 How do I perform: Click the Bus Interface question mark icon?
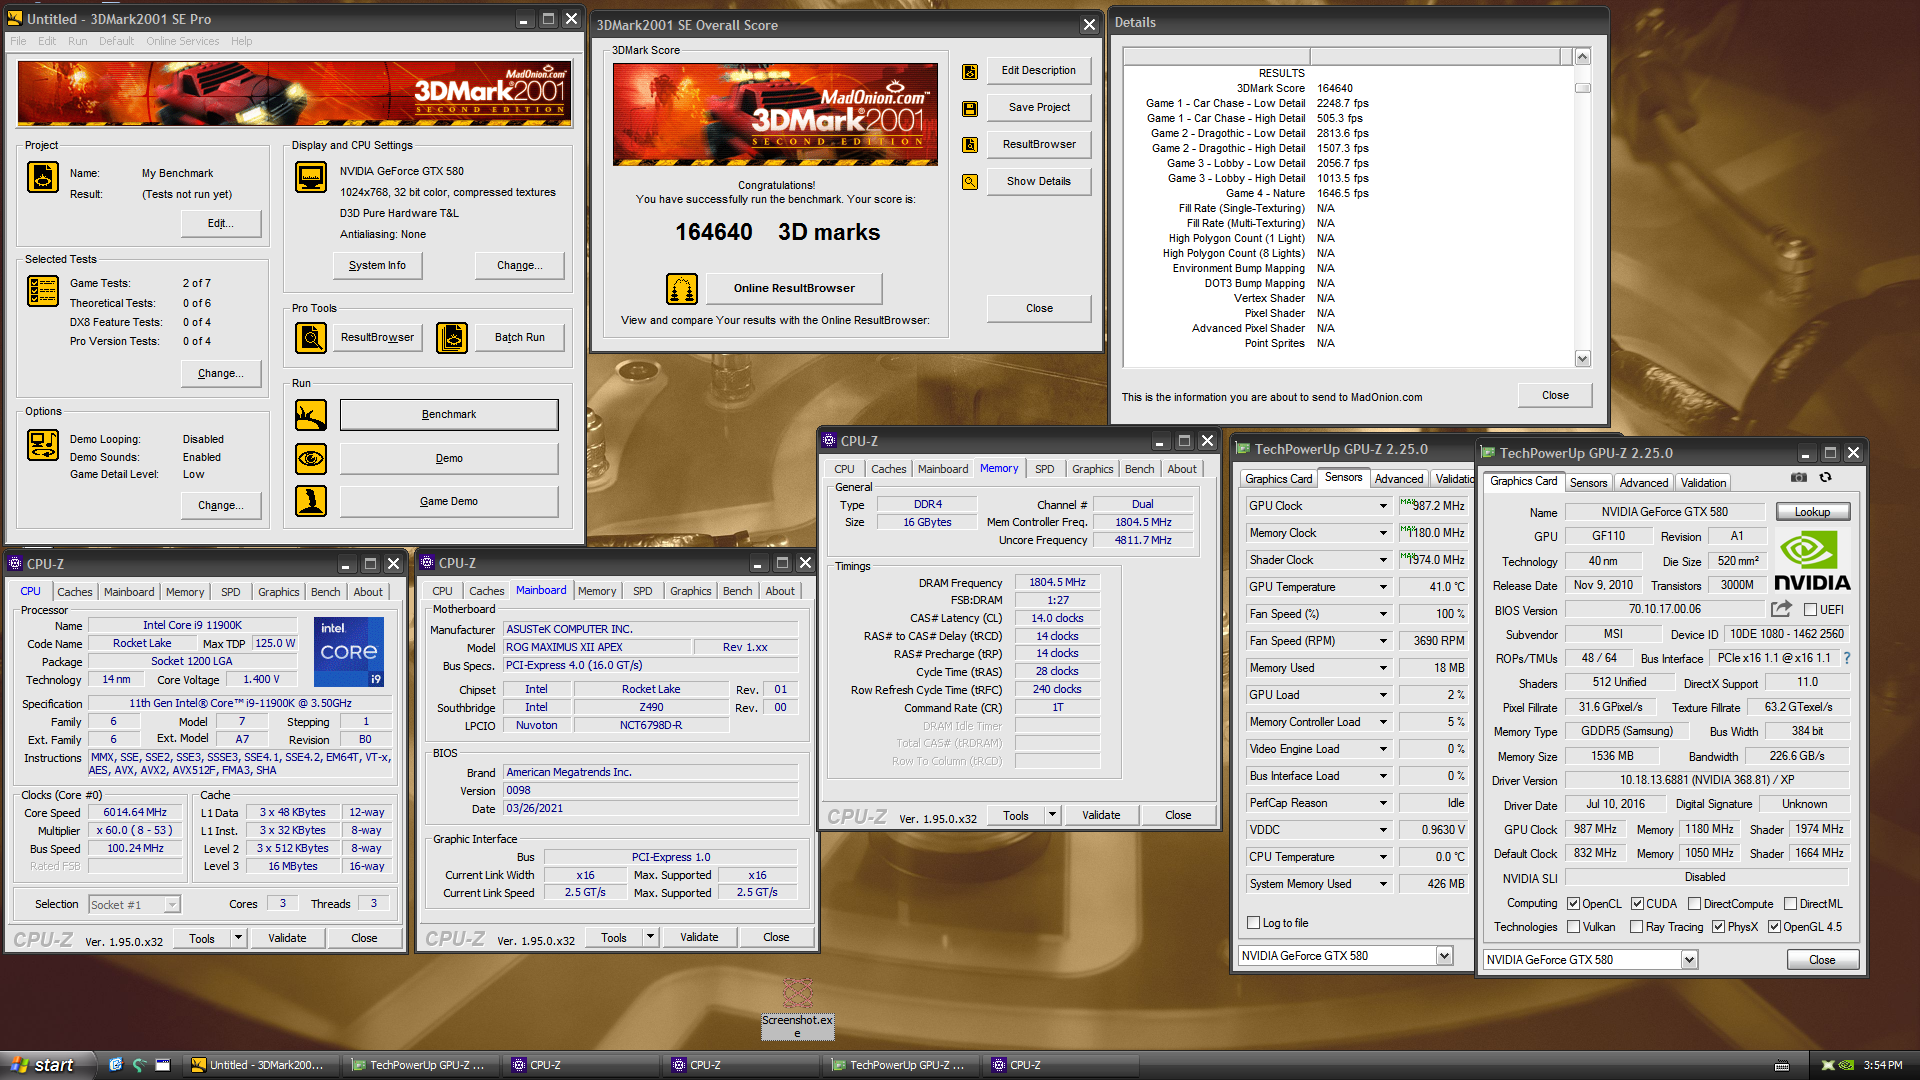[x=1846, y=658]
